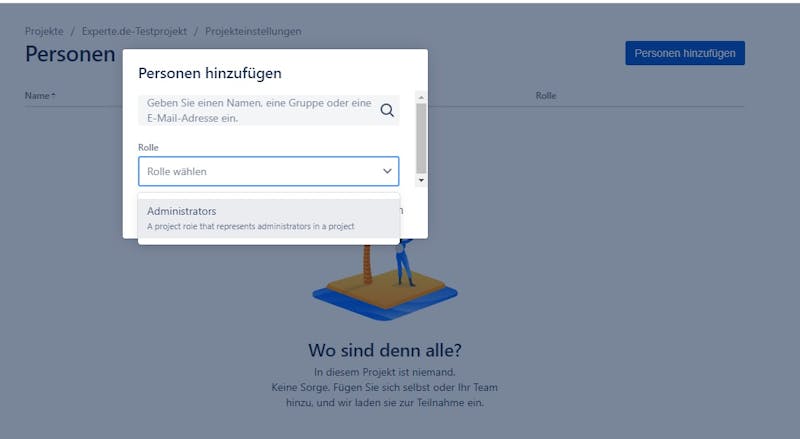Open the Experte.de-Testprojekt breadcrumb link
This screenshot has height=439, width=800.
(134, 31)
